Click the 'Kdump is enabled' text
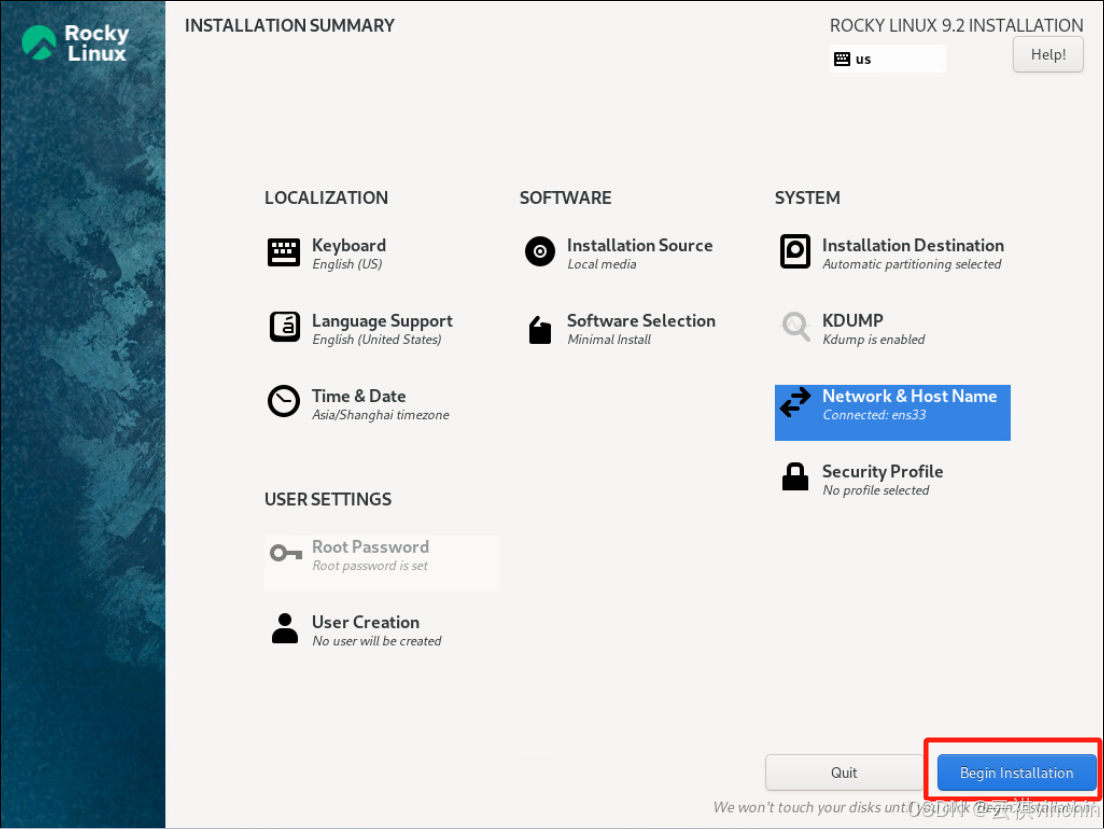This screenshot has width=1104, height=829. pyautogui.click(x=874, y=339)
